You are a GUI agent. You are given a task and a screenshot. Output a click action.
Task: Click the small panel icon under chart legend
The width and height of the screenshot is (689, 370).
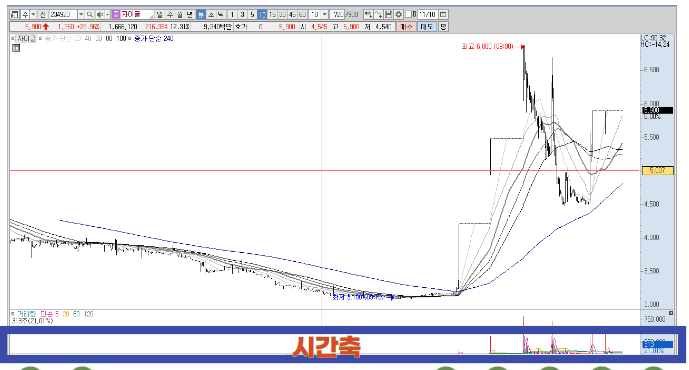(x=16, y=48)
